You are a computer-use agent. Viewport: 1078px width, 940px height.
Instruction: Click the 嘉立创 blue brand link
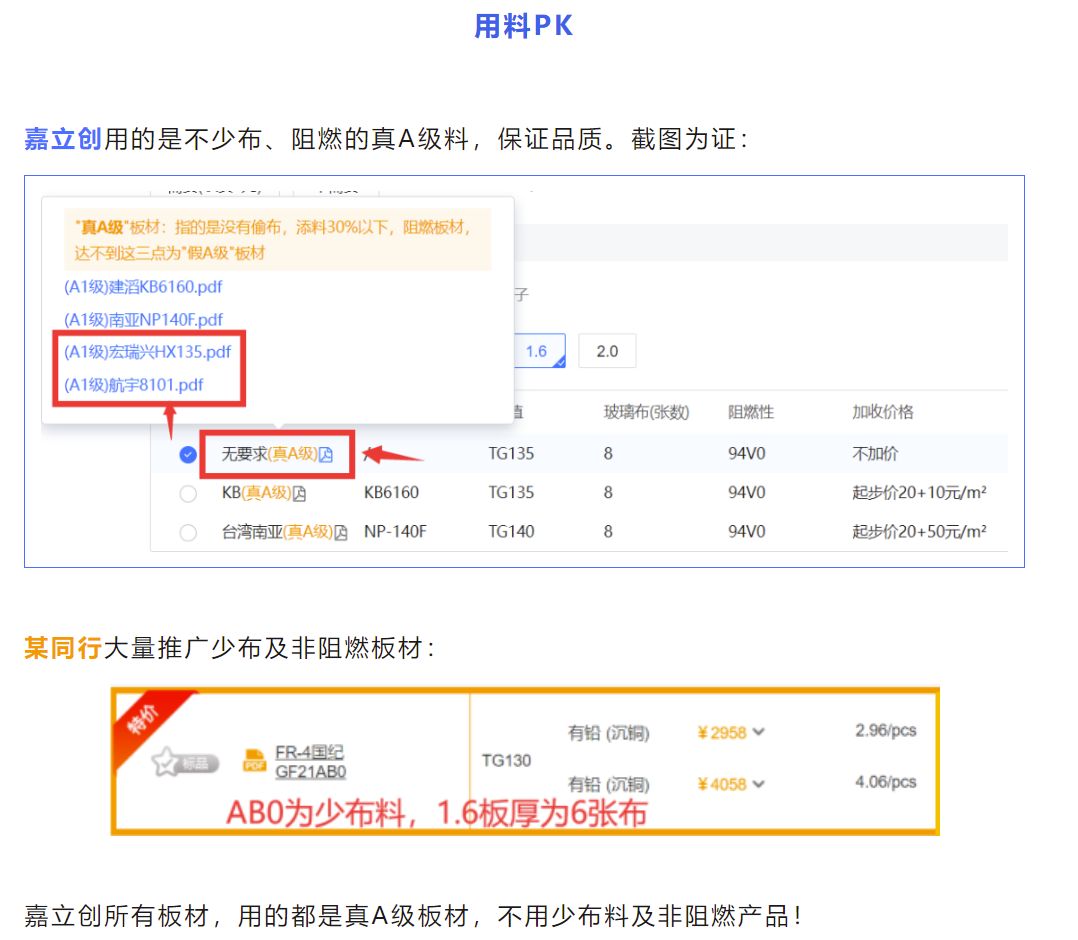click(x=63, y=139)
